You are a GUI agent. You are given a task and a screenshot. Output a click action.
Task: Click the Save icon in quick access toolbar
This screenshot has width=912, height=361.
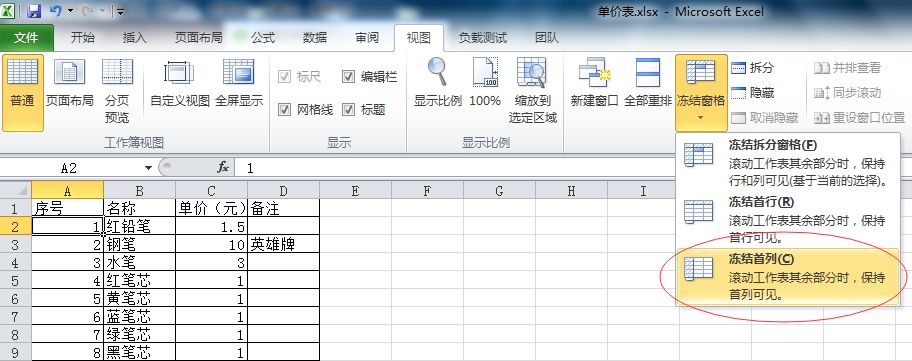coord(34,10)
